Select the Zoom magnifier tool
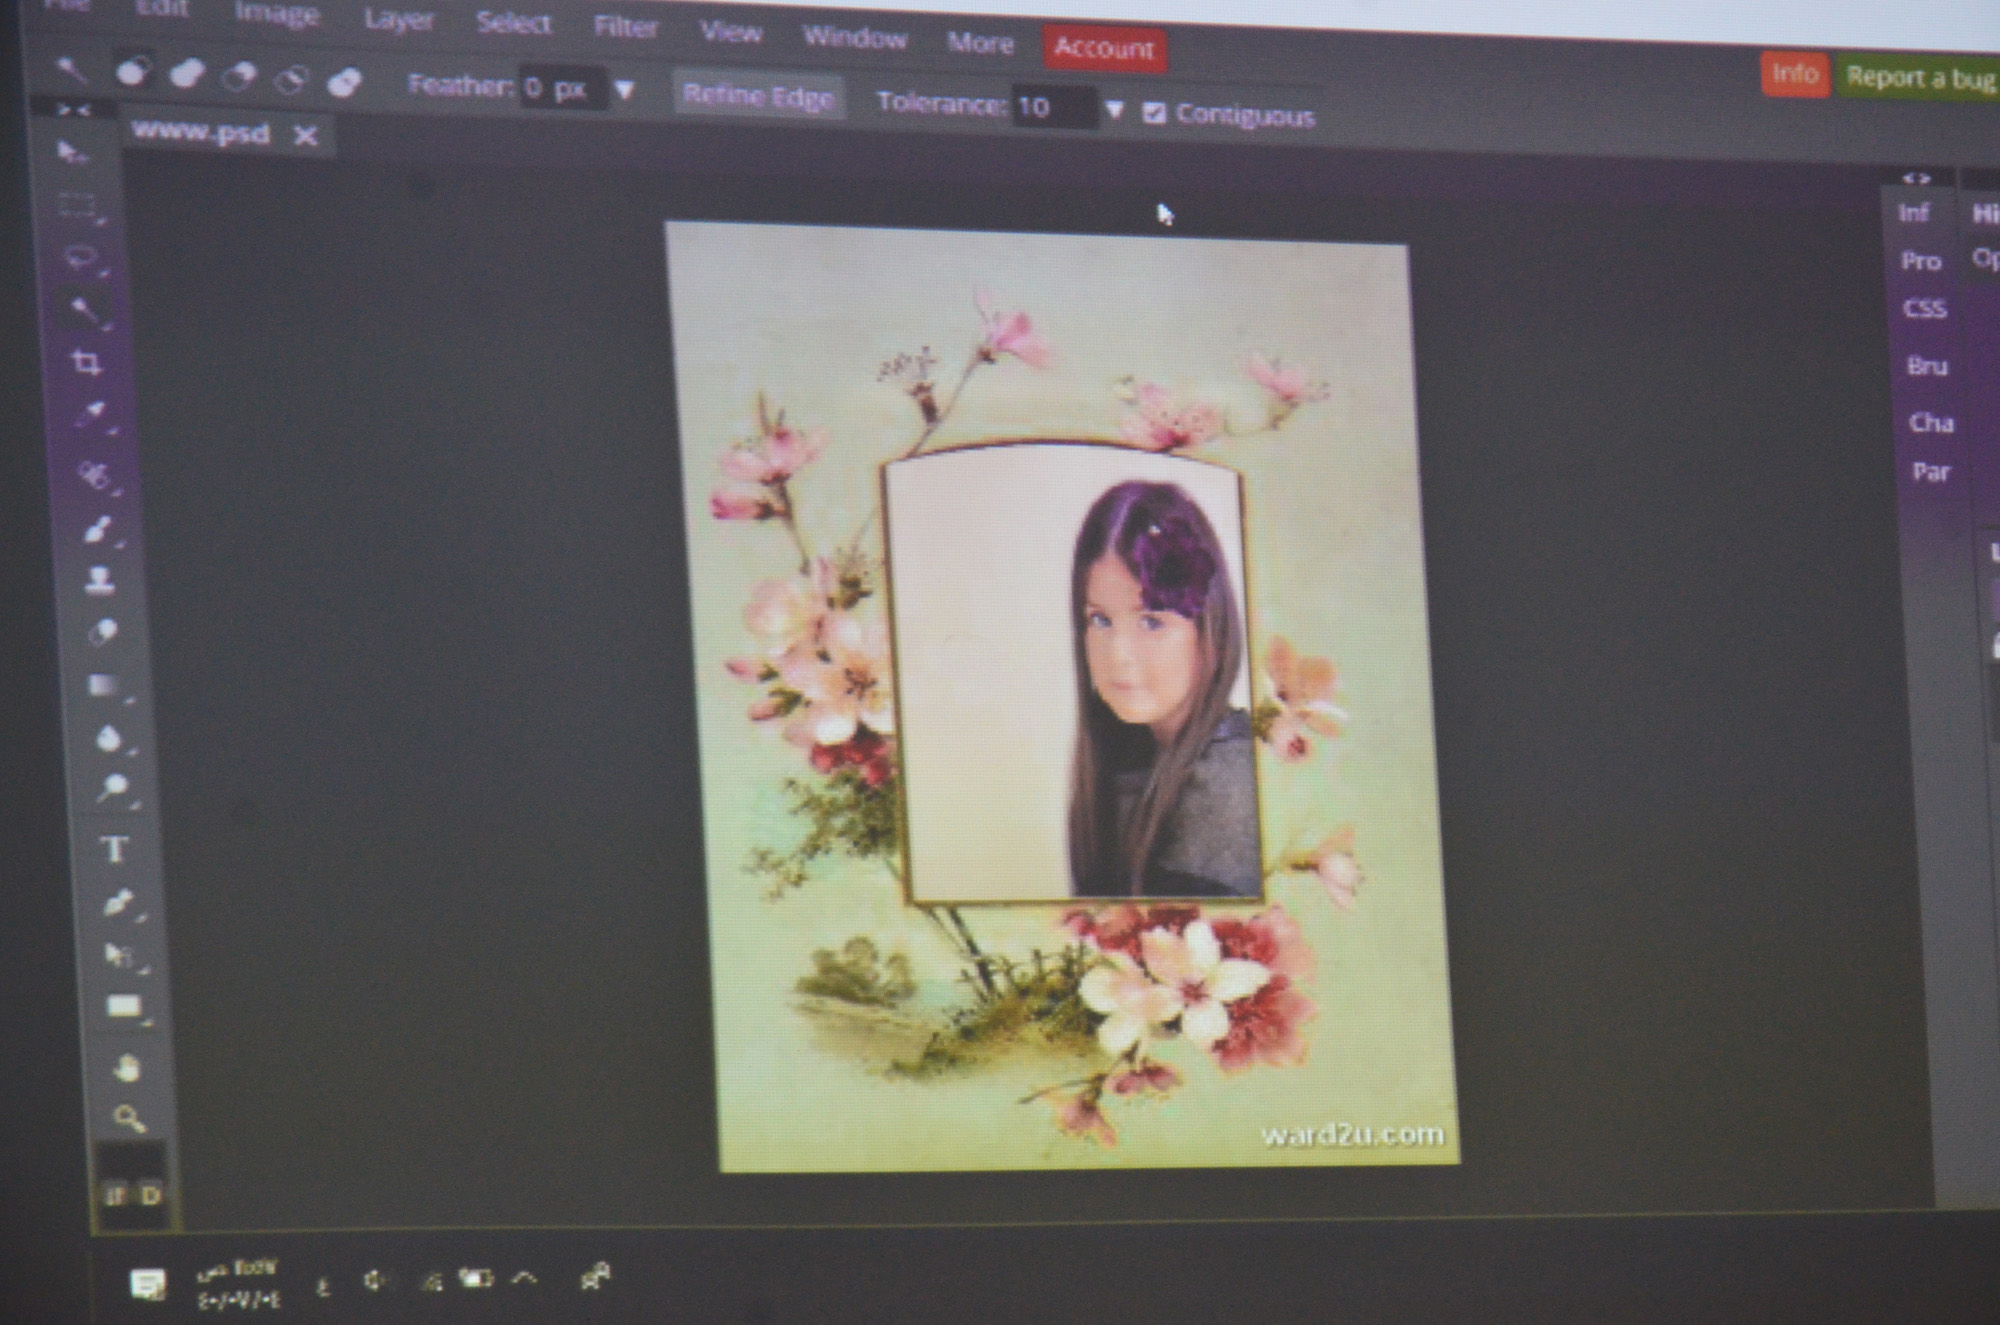 [x=128, y=1117]
